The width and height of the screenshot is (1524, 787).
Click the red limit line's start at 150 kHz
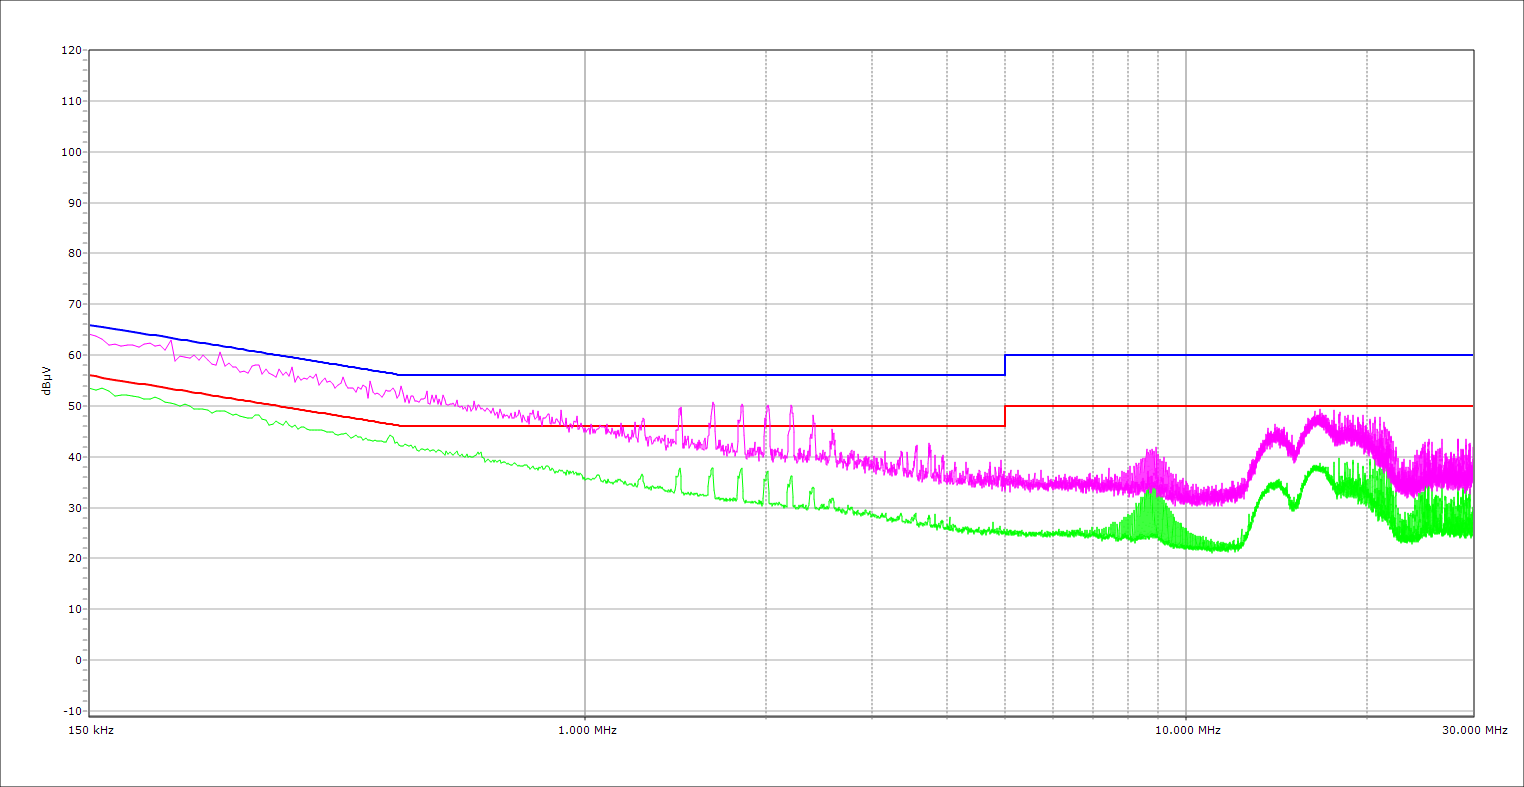point(91,375)
